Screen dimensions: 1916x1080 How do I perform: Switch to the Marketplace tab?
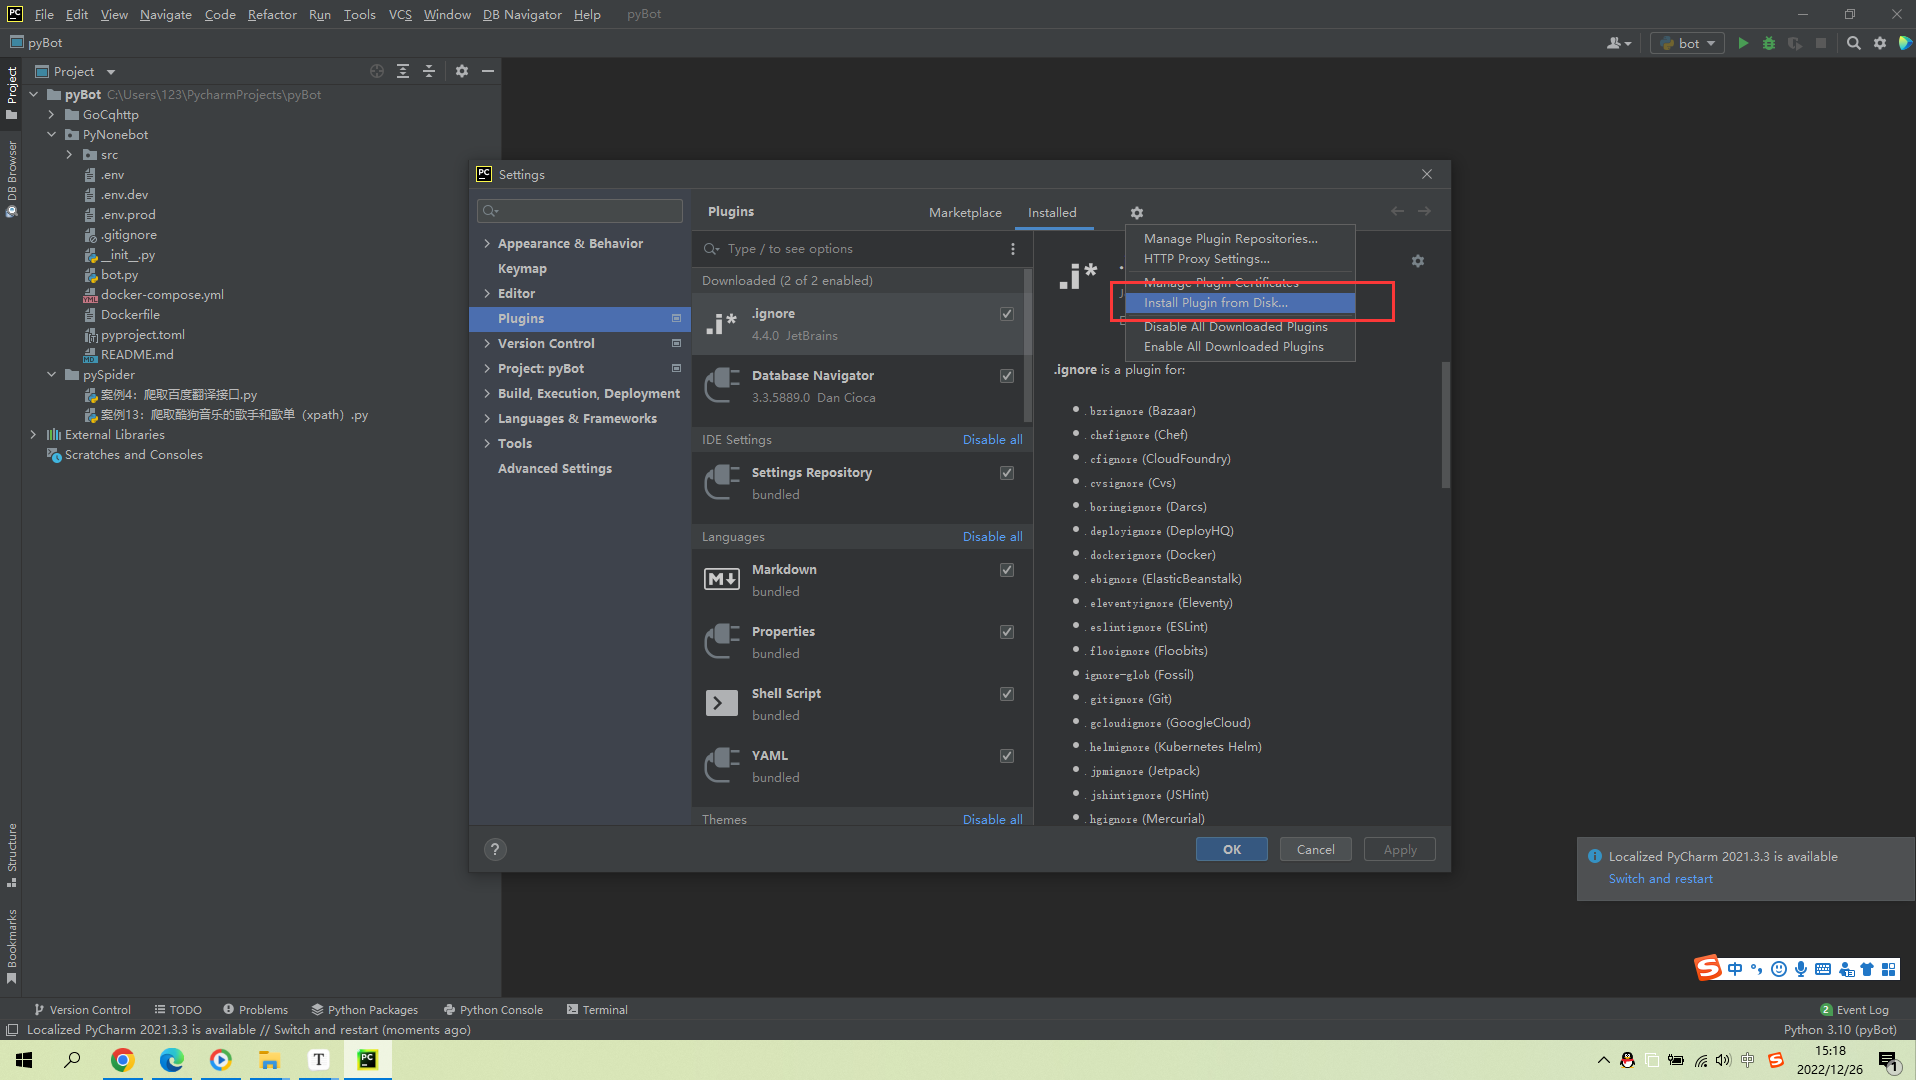pos(965,213)
